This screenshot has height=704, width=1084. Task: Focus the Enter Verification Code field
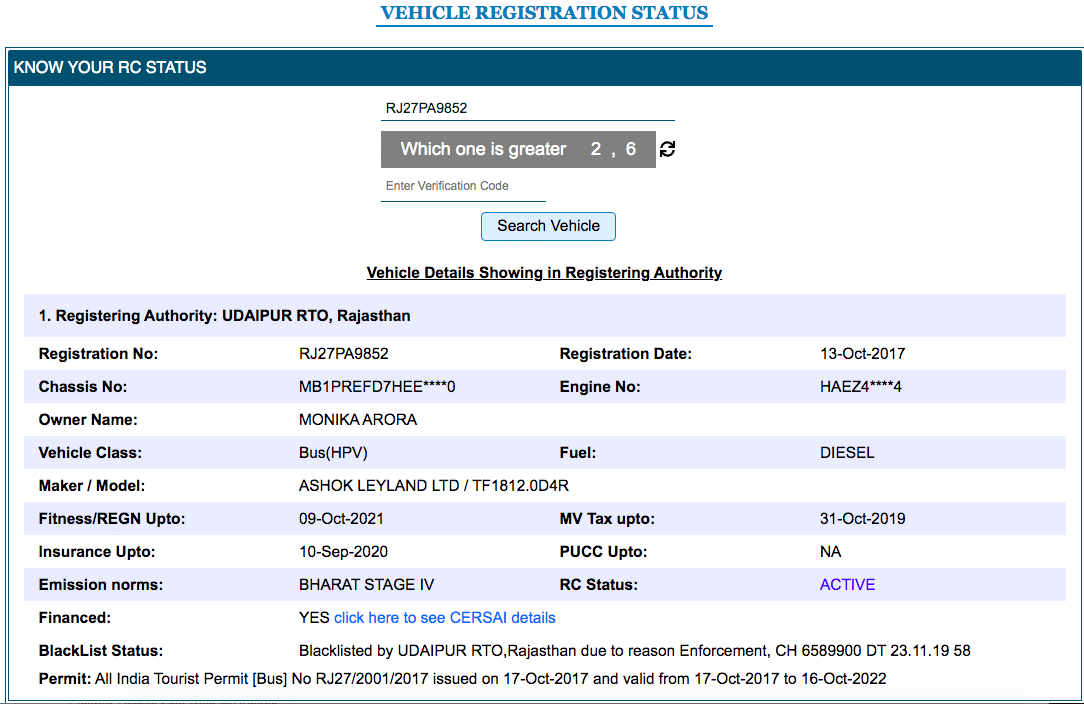[x=463, y=186]
